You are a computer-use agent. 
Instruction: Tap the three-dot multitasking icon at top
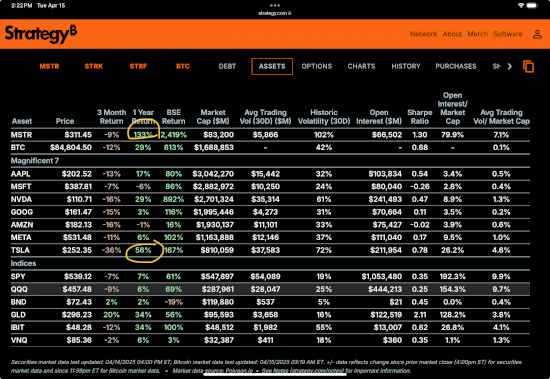click(275, 5)
